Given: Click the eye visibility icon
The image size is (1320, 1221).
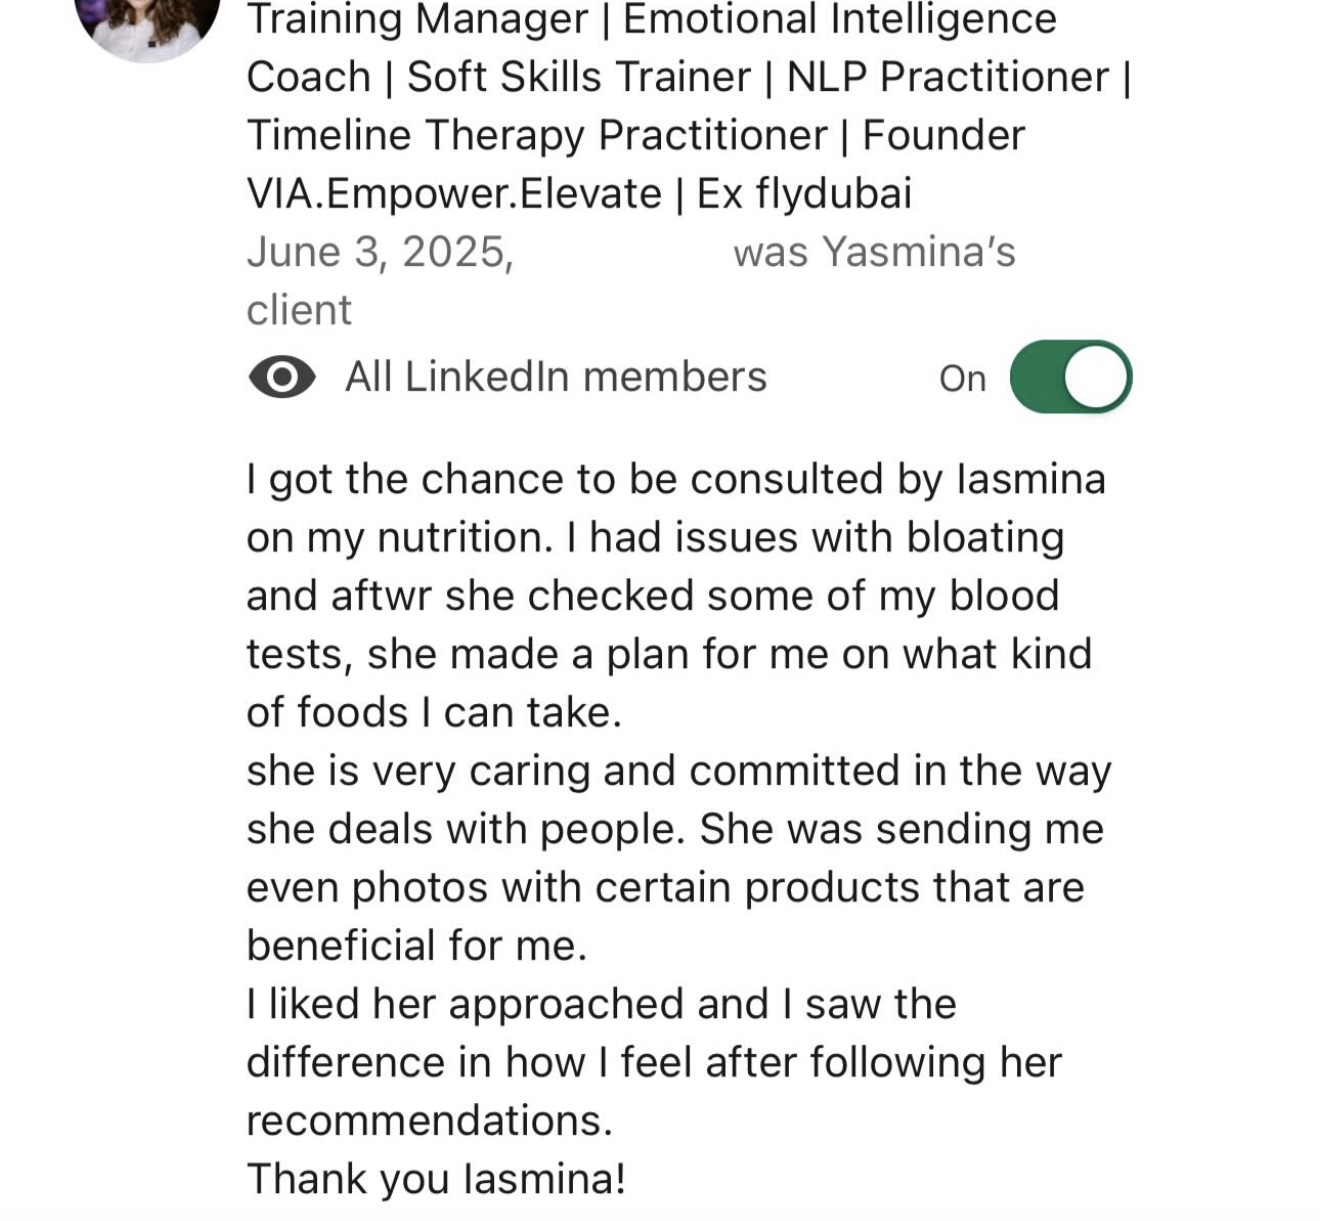Looking at the screenshot, I should point(281,377).
